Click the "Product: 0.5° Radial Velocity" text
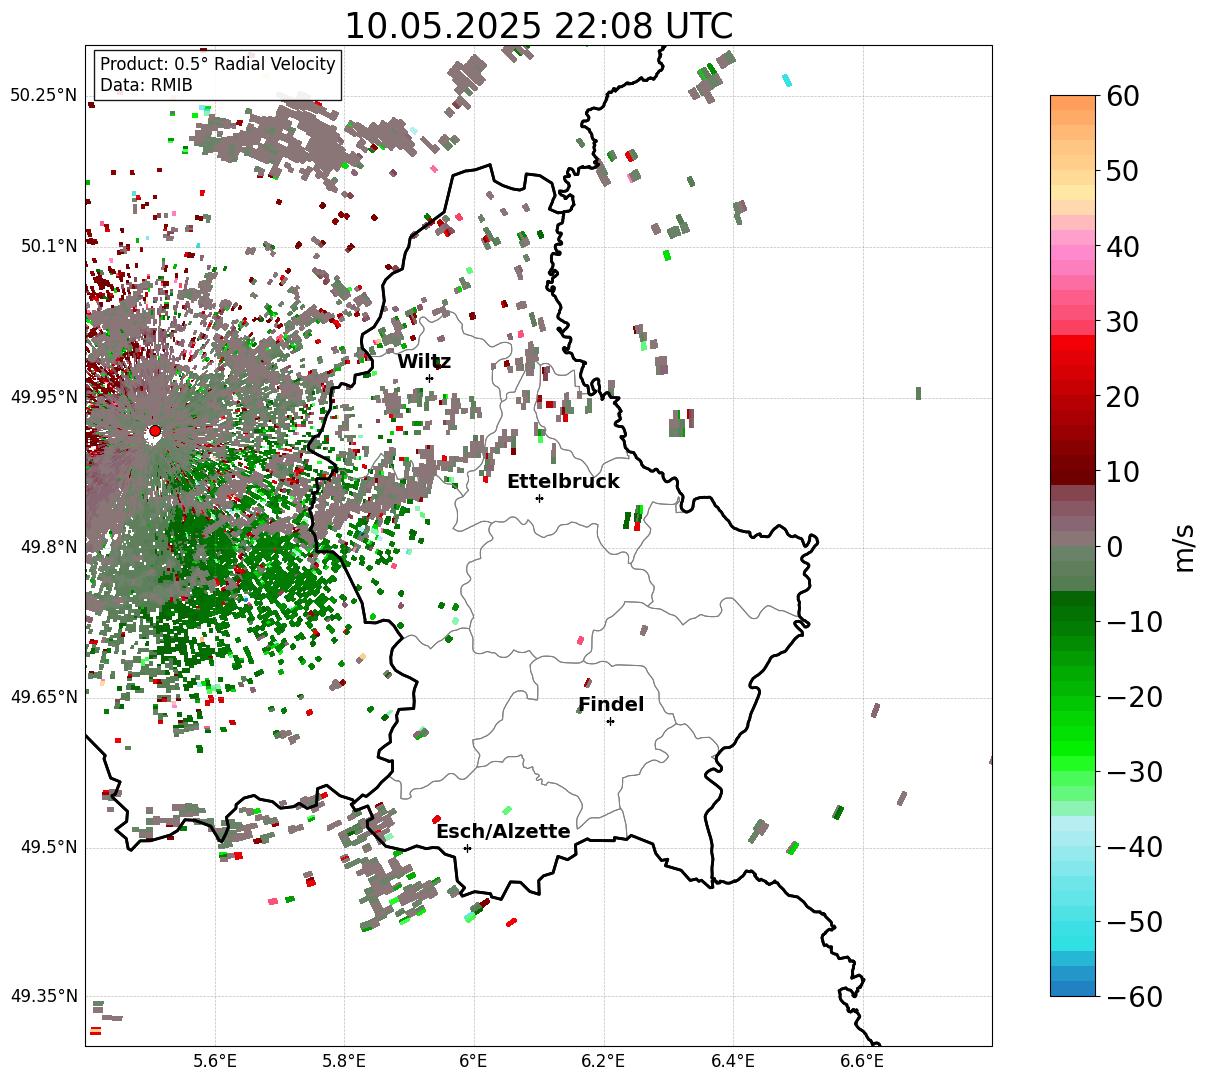Screen dimensions: 1207x1081 click(218, 64)
